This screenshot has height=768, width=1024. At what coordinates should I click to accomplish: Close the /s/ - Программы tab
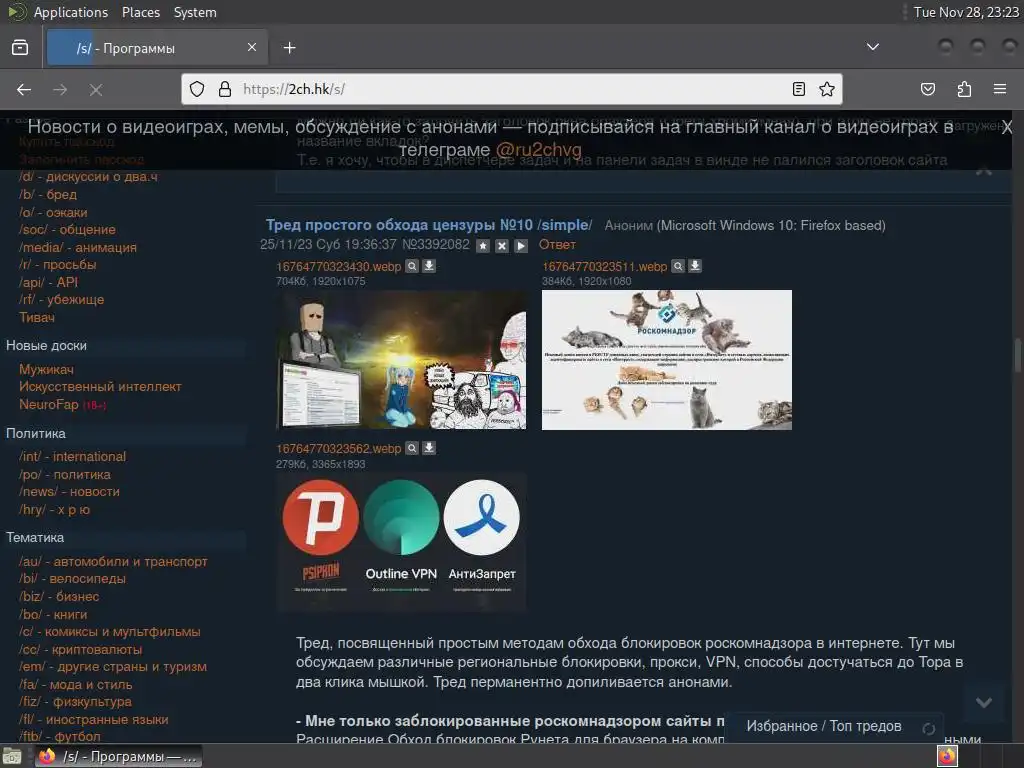click(x=251, y=47)
